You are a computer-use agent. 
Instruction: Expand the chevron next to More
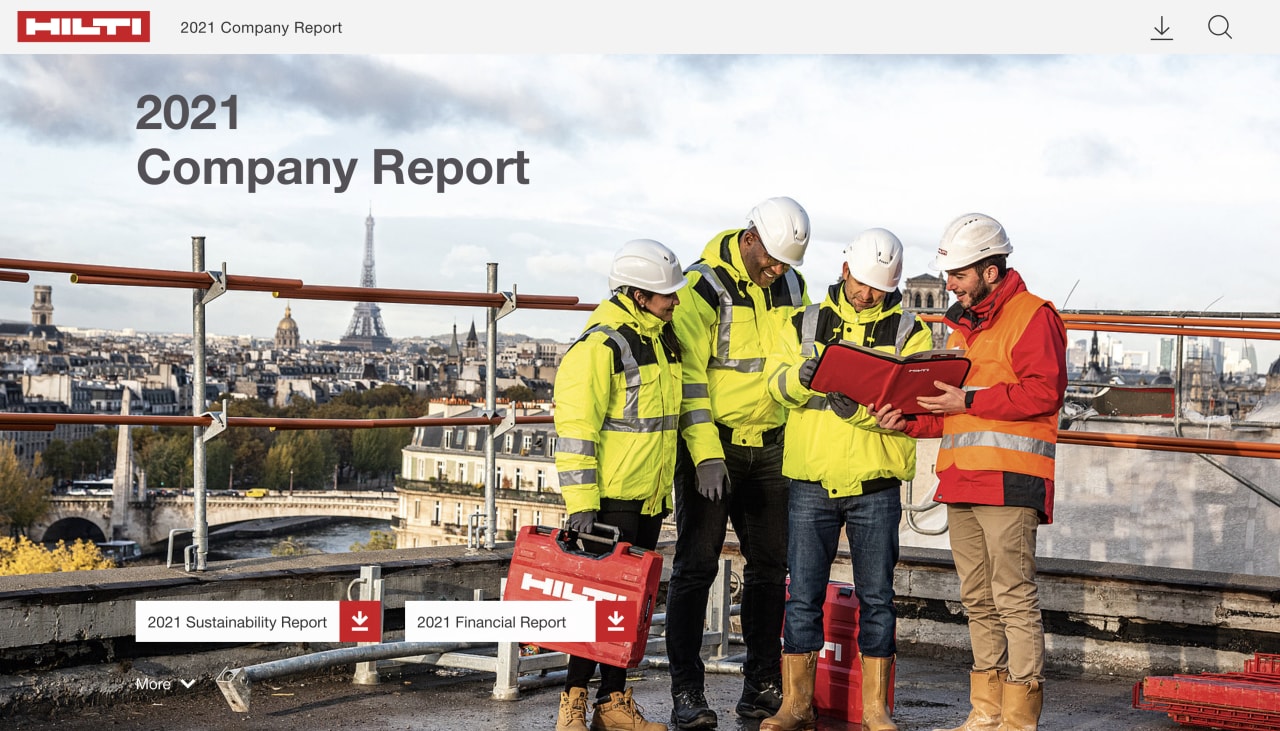pos(188,684)
